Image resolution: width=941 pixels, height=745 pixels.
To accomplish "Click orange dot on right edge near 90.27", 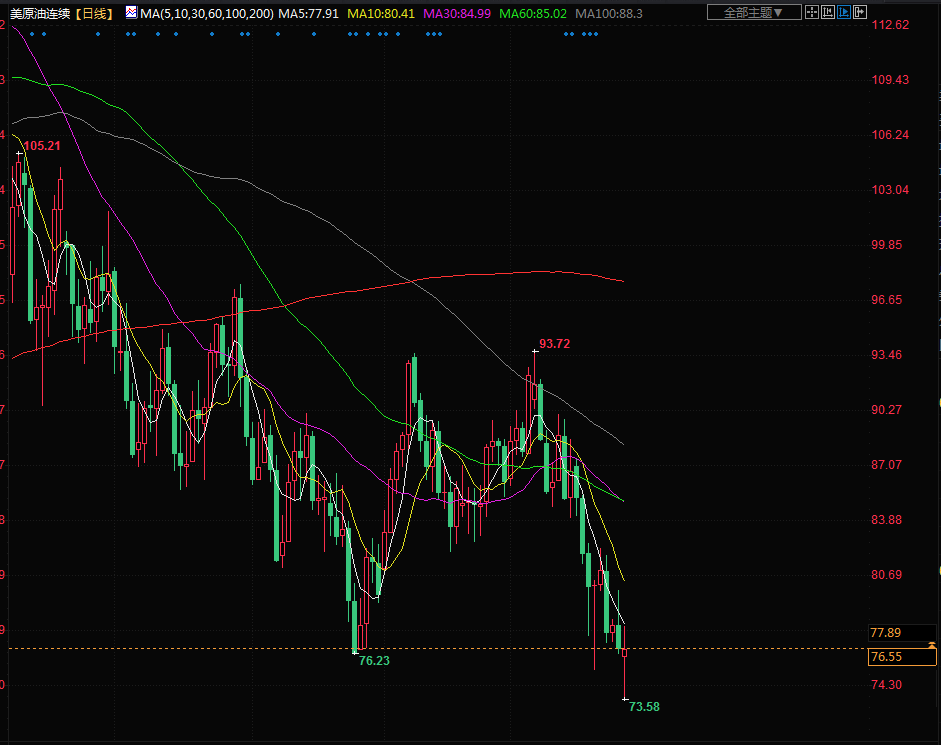I will click(938, 401).
